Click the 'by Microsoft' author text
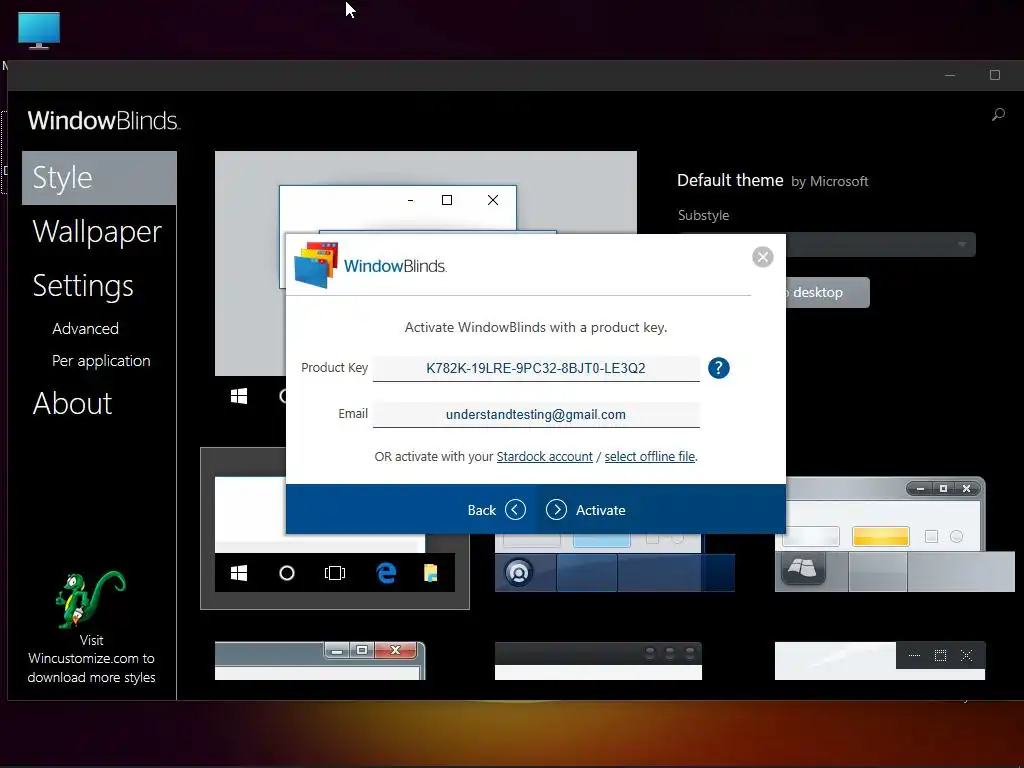Viewport: 1024px width, 768px height. [x=830, y=182]
